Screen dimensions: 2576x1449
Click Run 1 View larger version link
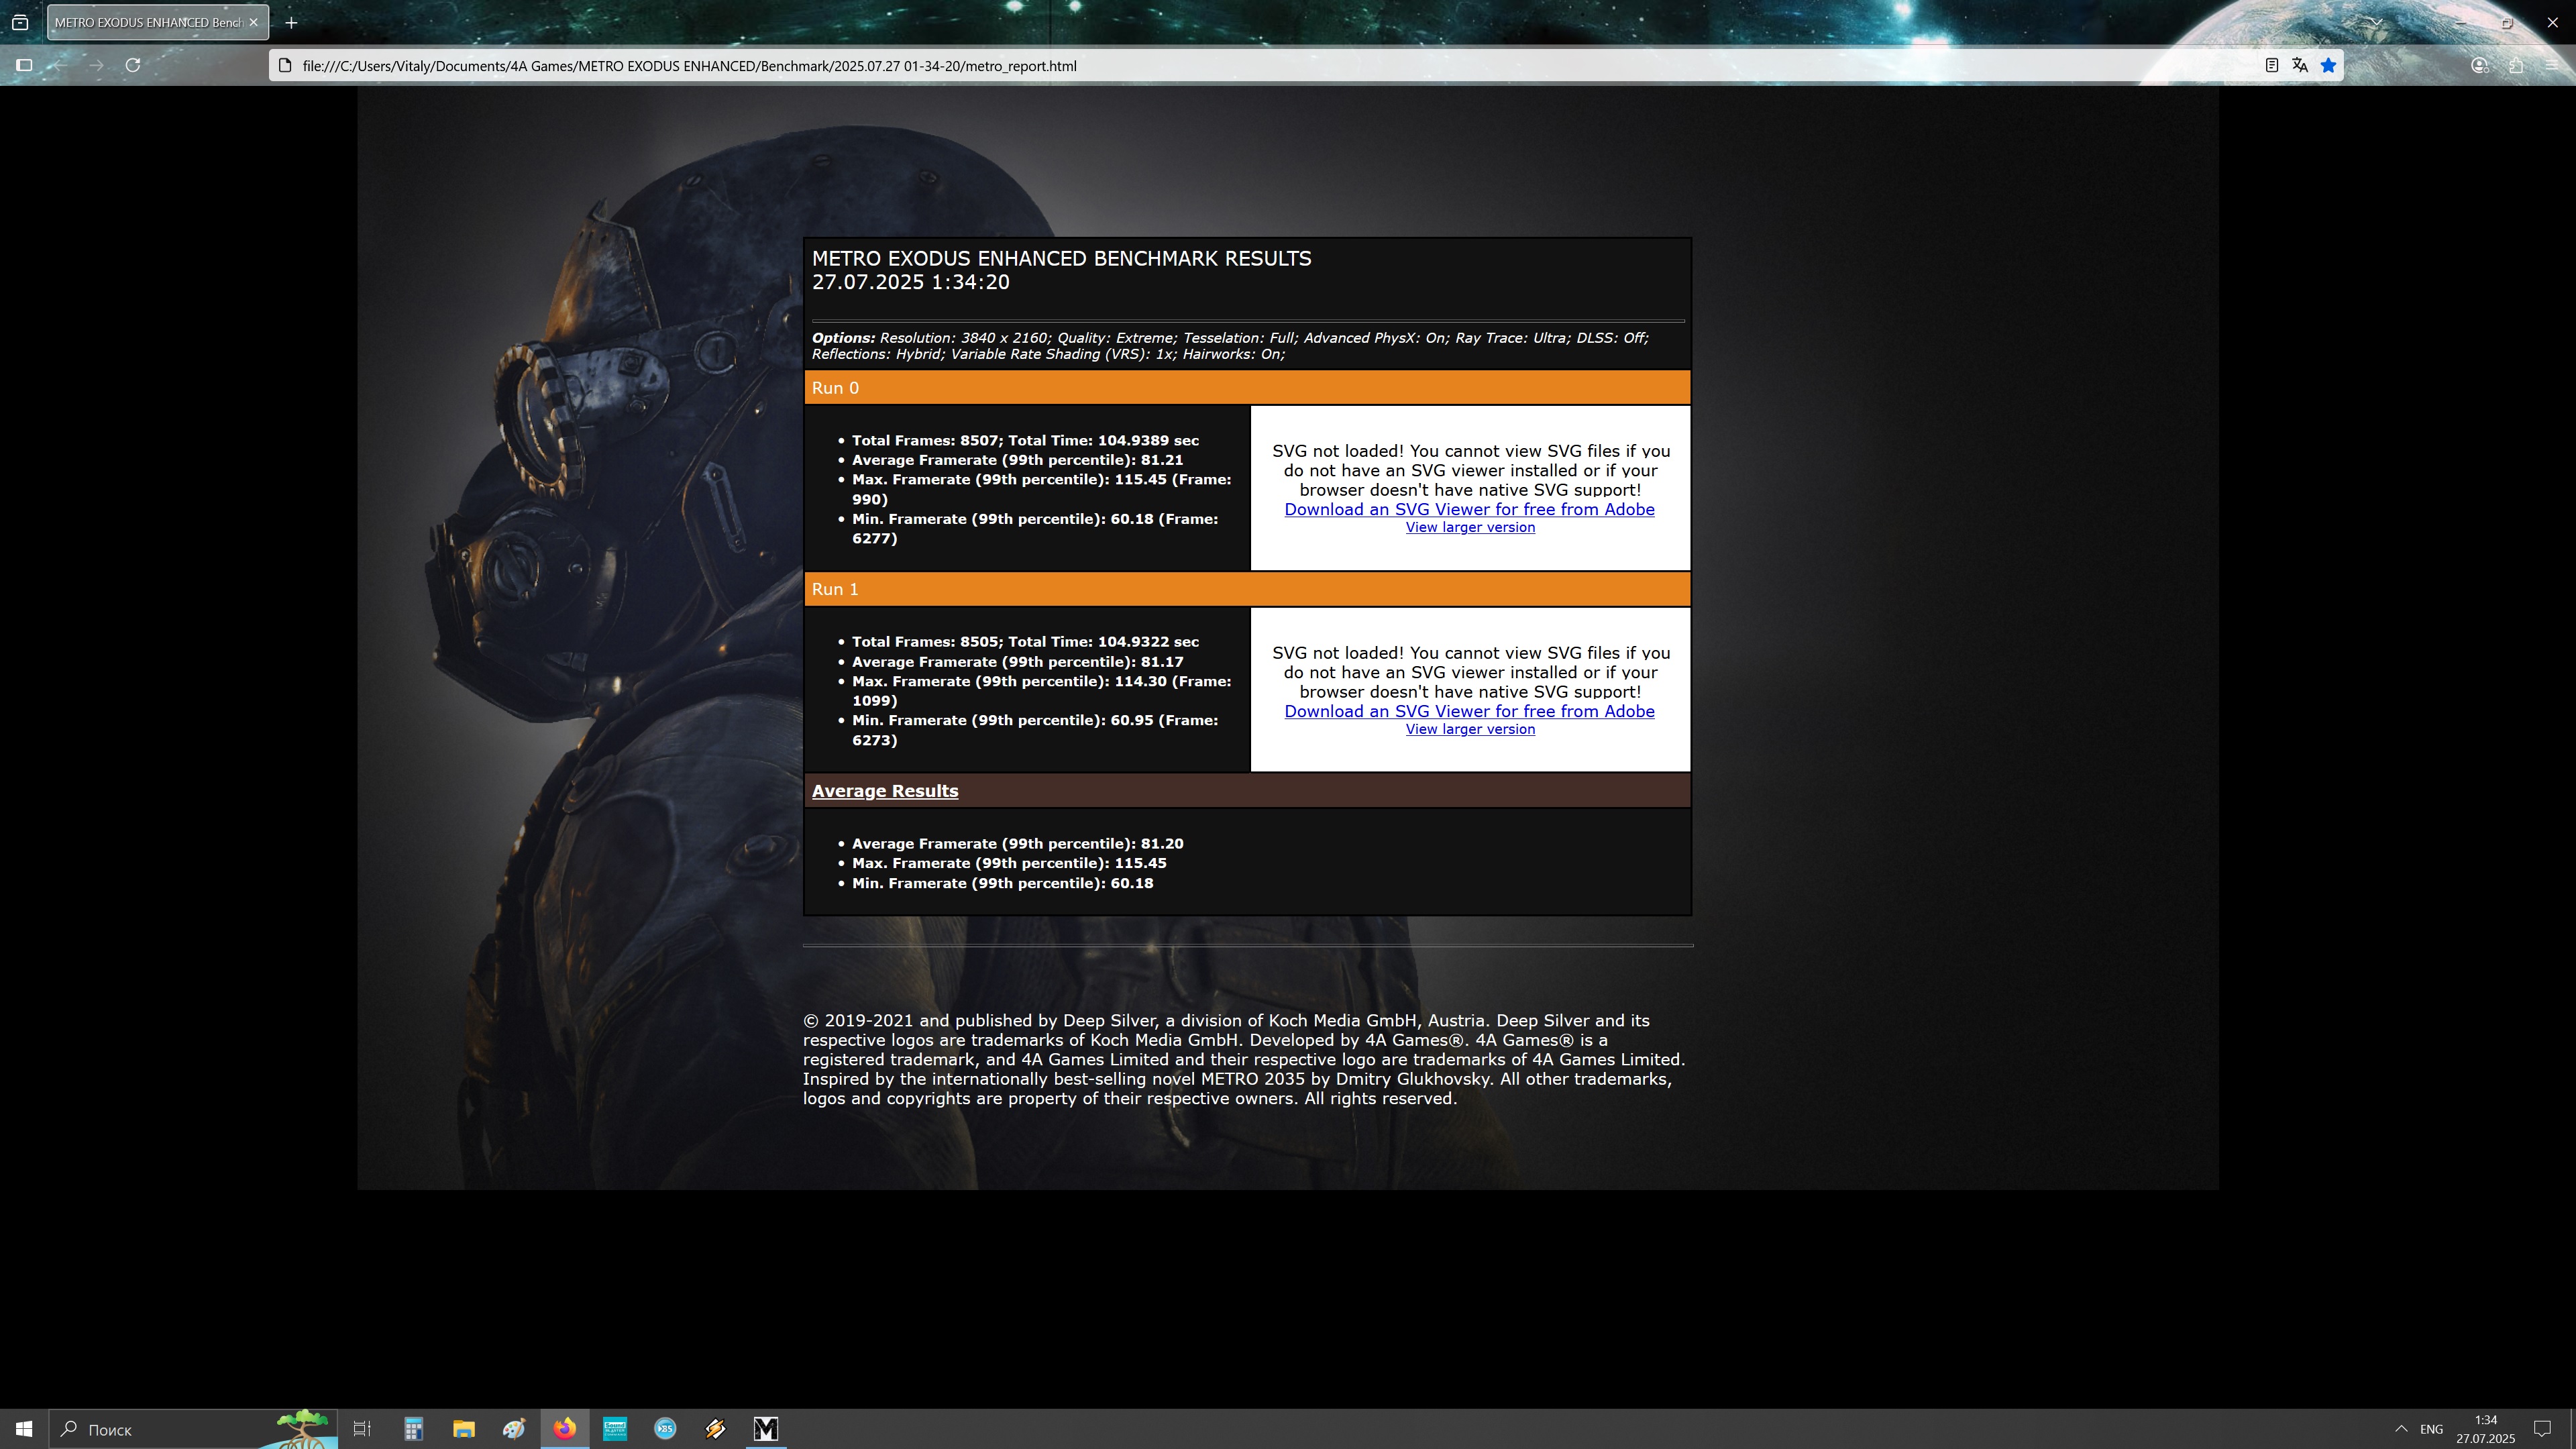coord(1469,729)
